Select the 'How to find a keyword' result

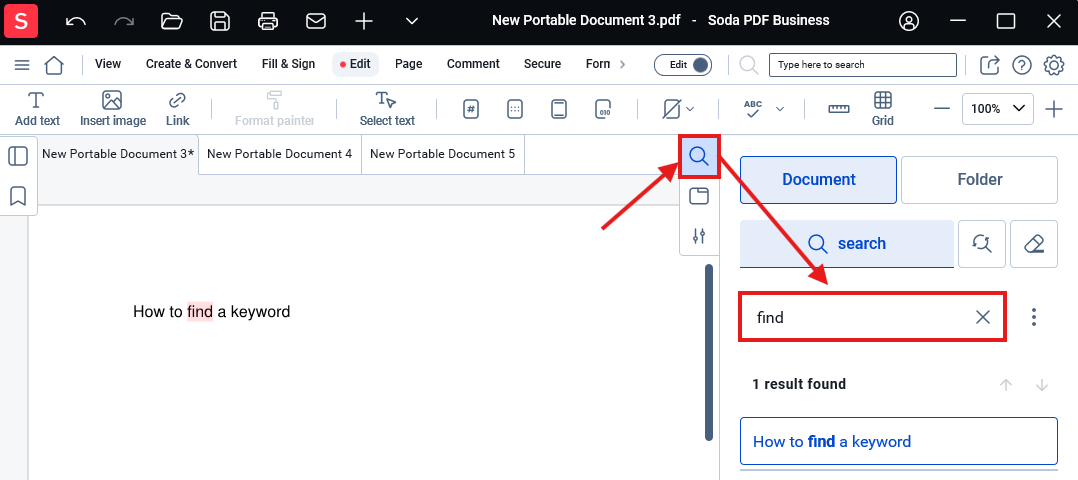(899, 441)
